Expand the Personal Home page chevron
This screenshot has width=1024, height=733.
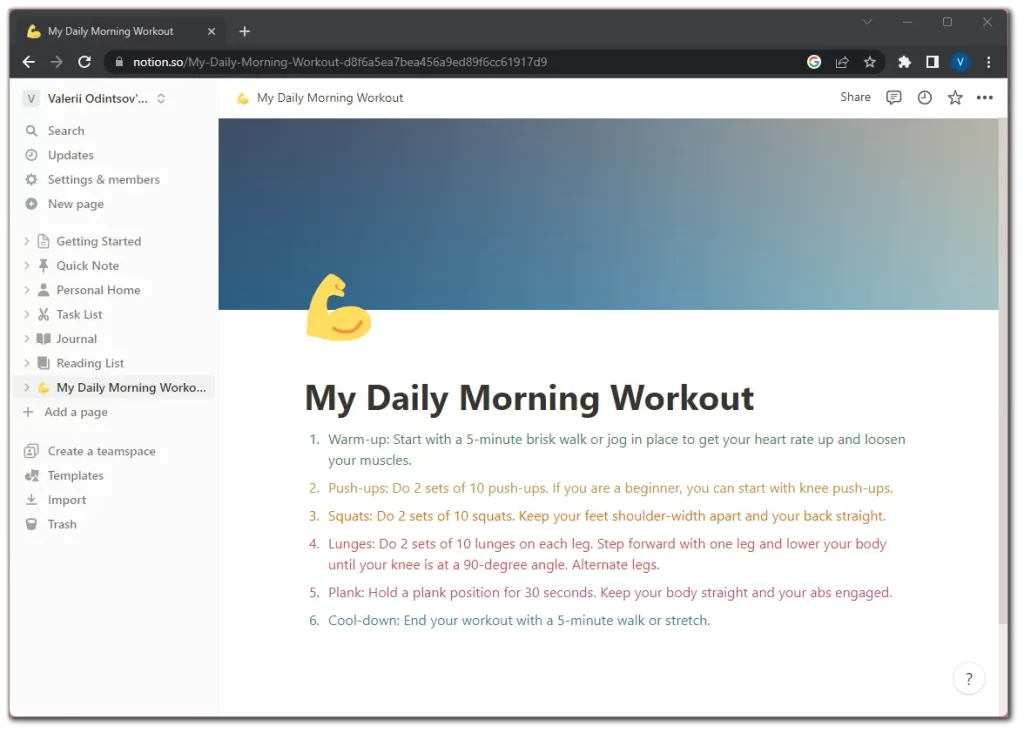pyautogui.click(x=26, y=289)
